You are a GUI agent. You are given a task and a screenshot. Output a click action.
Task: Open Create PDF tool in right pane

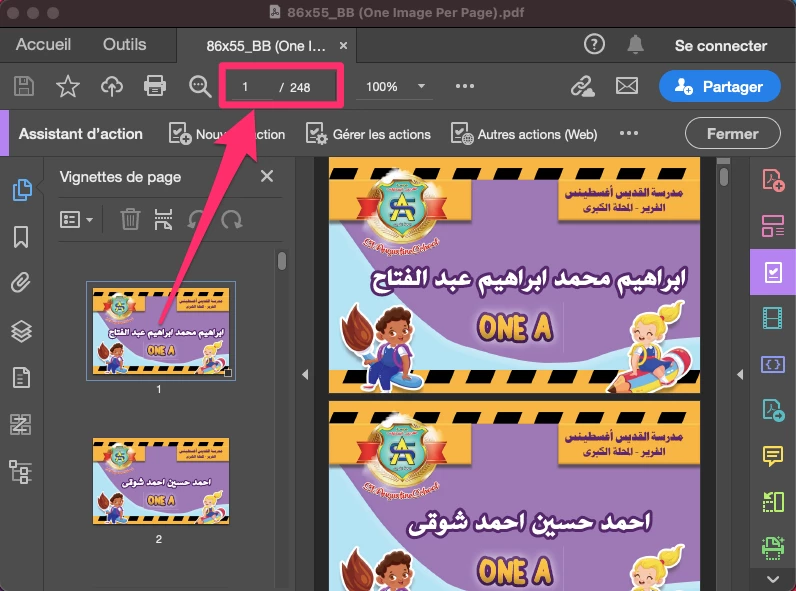coord(773,180)
